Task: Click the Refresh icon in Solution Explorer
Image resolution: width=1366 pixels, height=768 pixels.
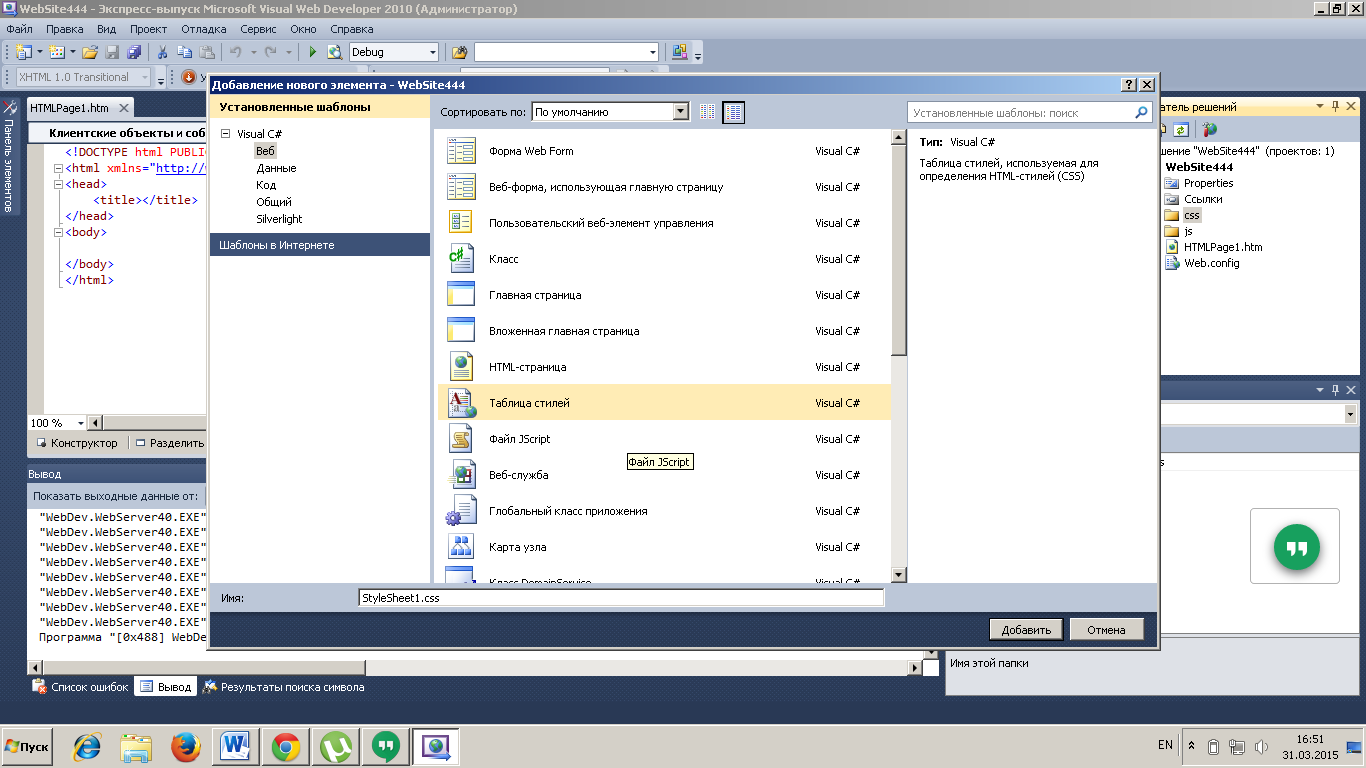Action: pos(1181,129)
